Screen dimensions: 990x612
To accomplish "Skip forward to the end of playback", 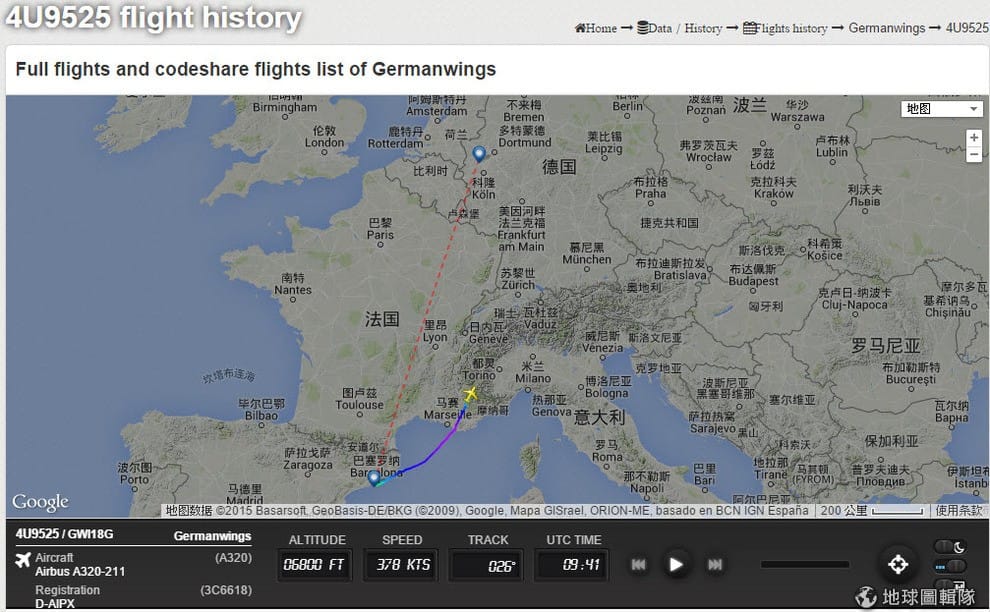I will click(715, 565).
